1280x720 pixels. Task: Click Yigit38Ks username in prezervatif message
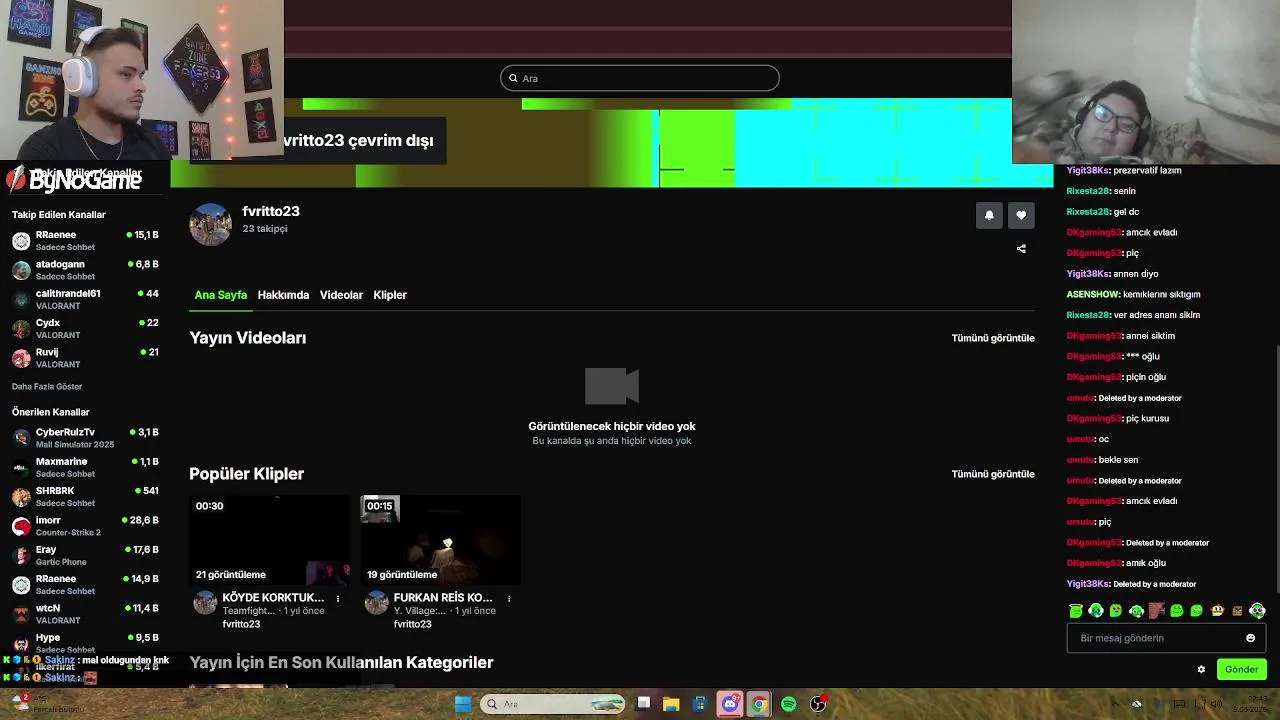(x=1088, y=171)
